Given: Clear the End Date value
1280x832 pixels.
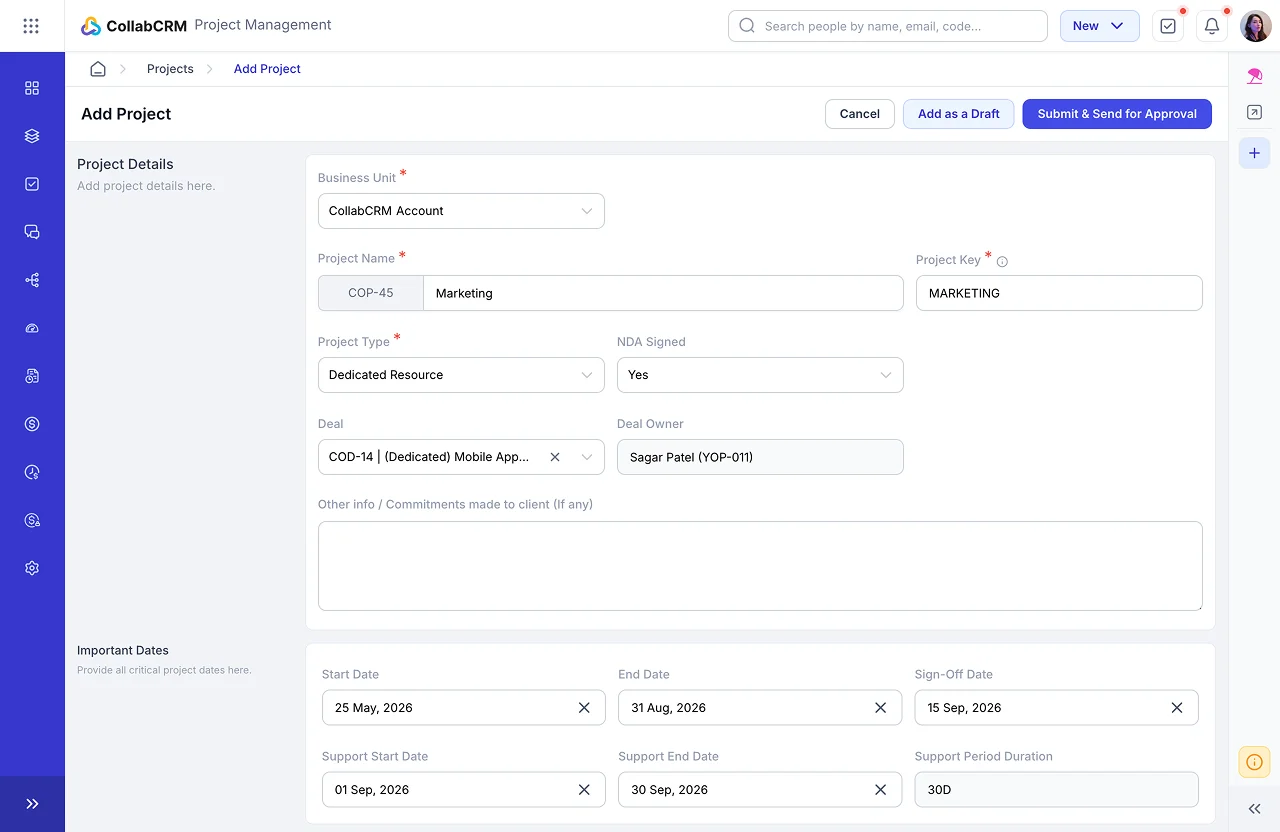Looking at the screenshot, I should (x=880, y=707).
